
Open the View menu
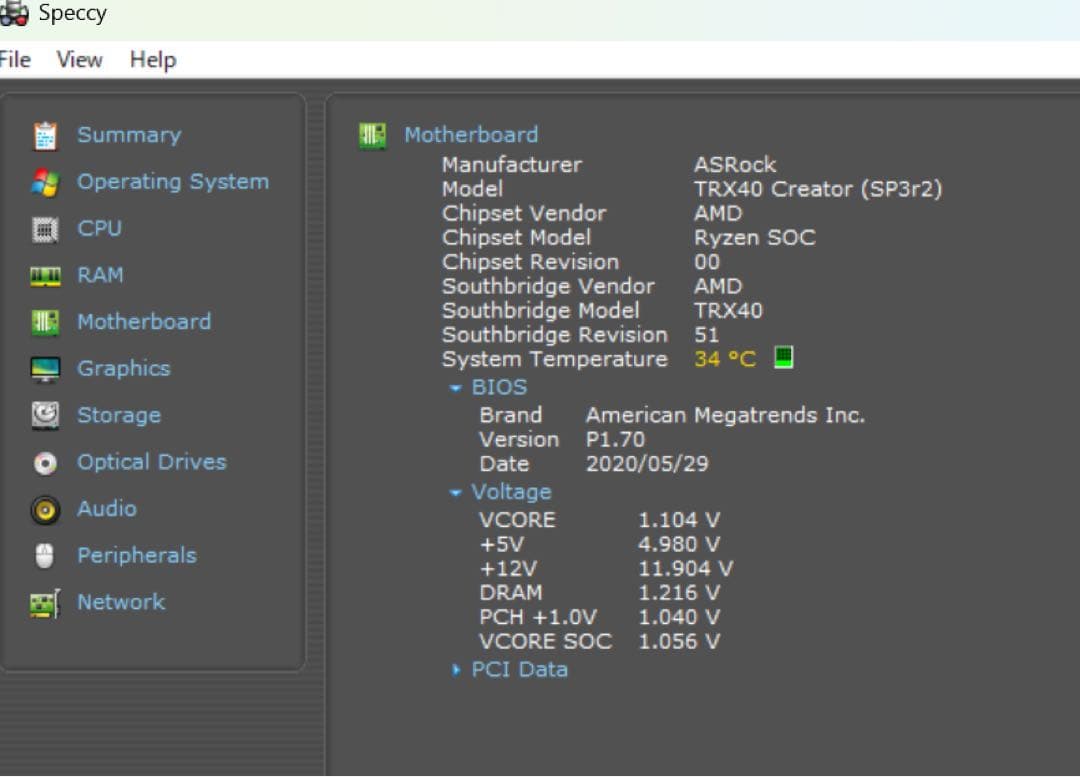[79, 60]
